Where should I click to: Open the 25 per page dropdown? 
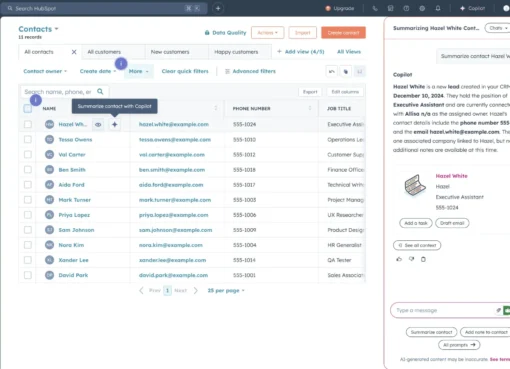click(x=226, y=291)
